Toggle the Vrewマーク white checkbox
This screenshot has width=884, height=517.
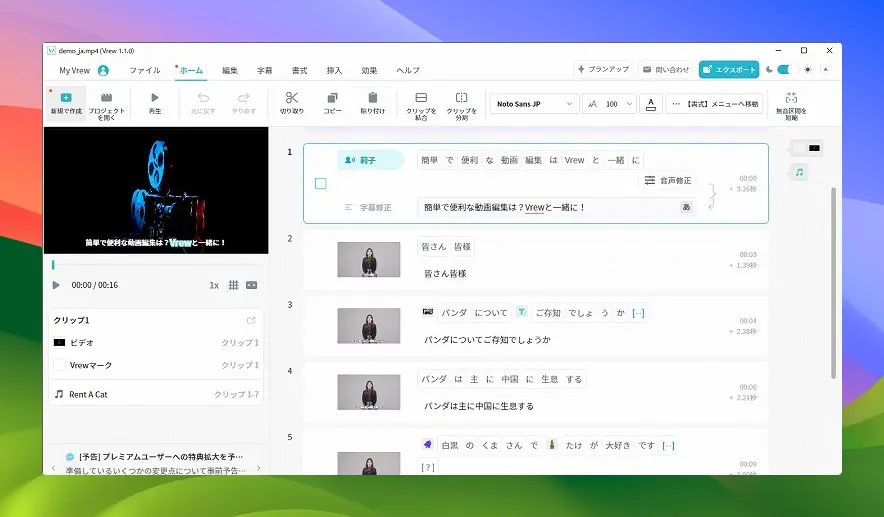pos(59,365)
